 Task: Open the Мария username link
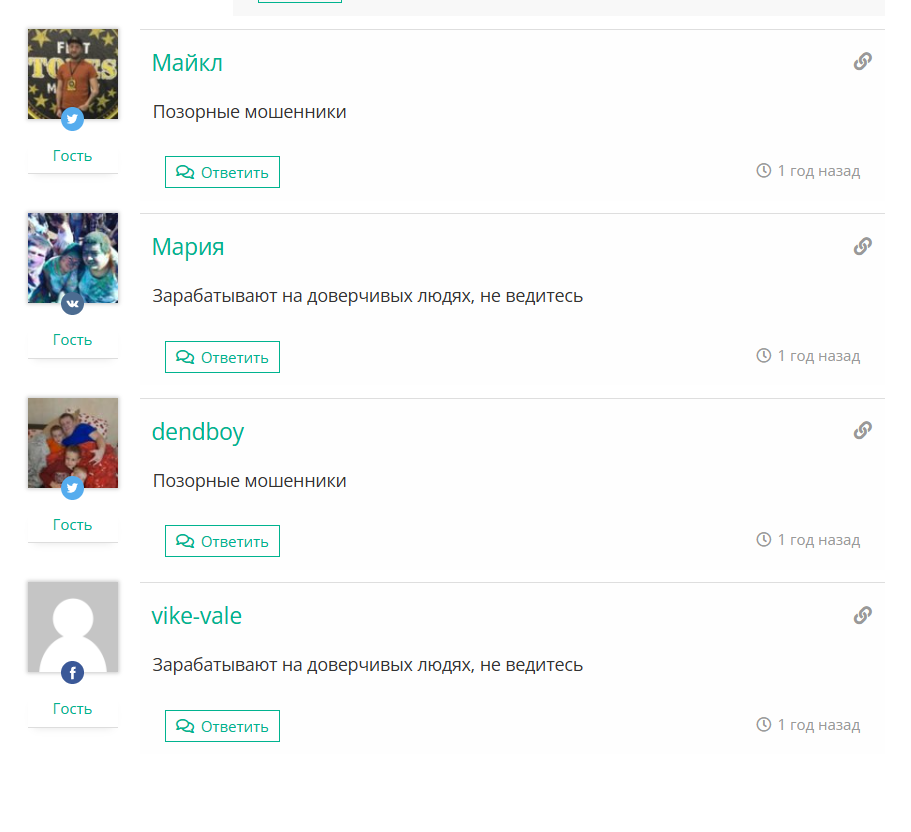188,247
